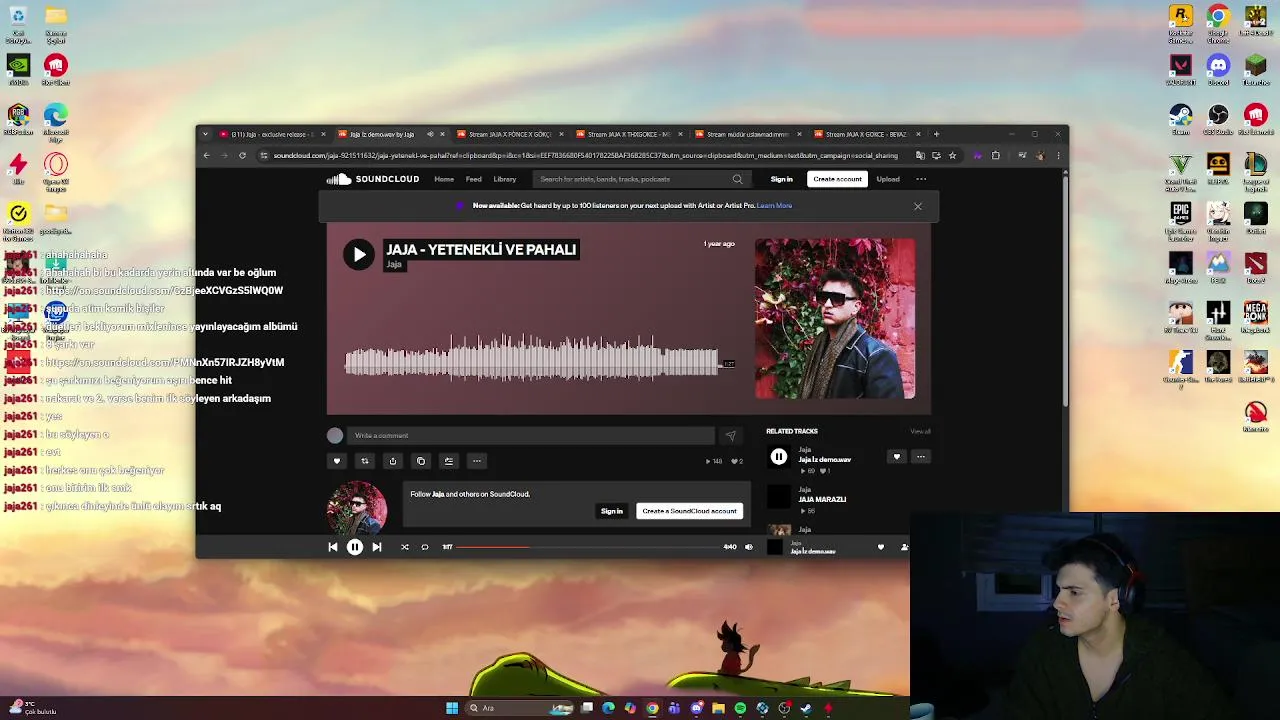Click the search magnifier icon
This screenshot has height=720, width=1280.
pyautogui.click(x=738, y=179)
